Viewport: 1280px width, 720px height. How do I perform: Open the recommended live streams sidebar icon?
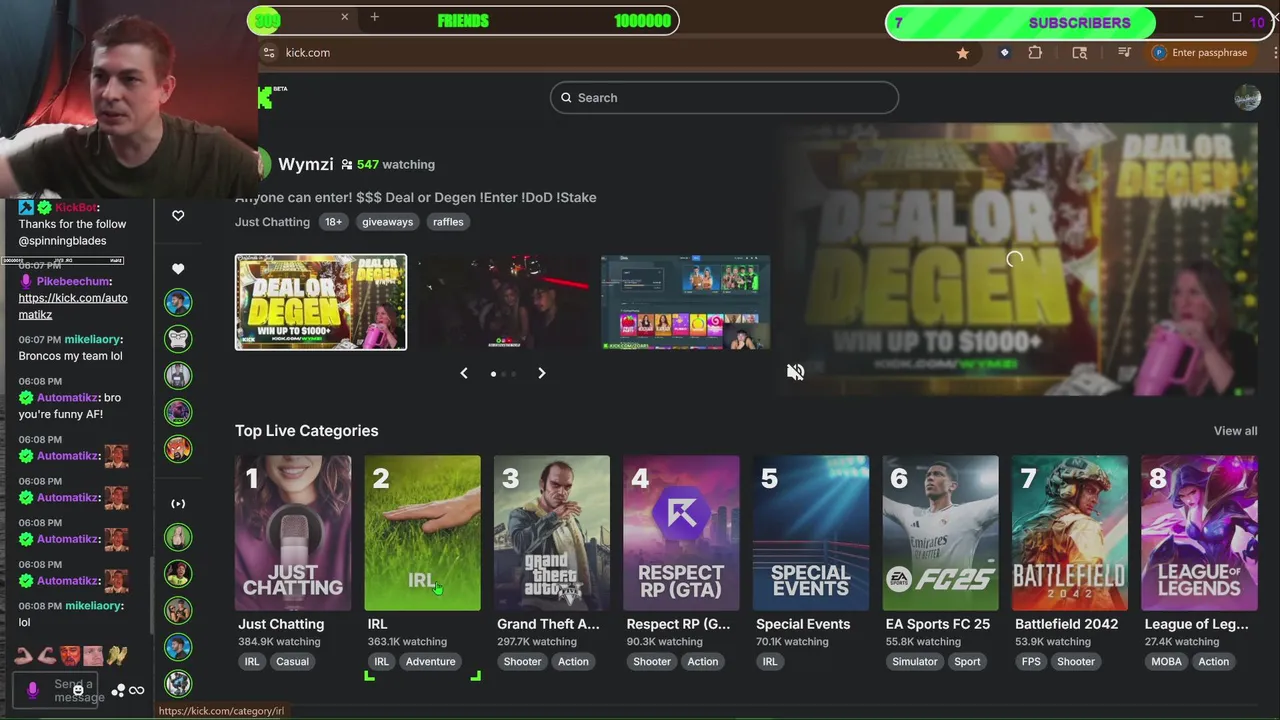point(178,503)
